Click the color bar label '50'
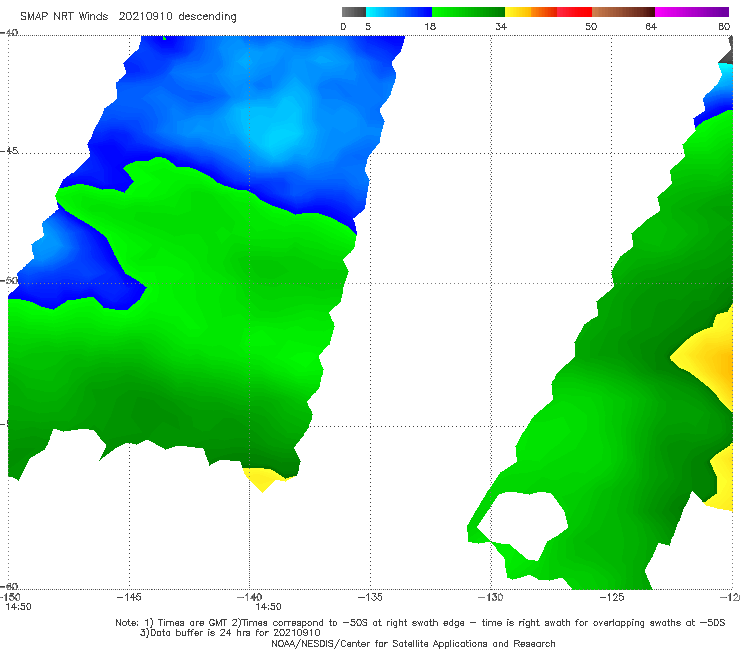 coord(591,27)
